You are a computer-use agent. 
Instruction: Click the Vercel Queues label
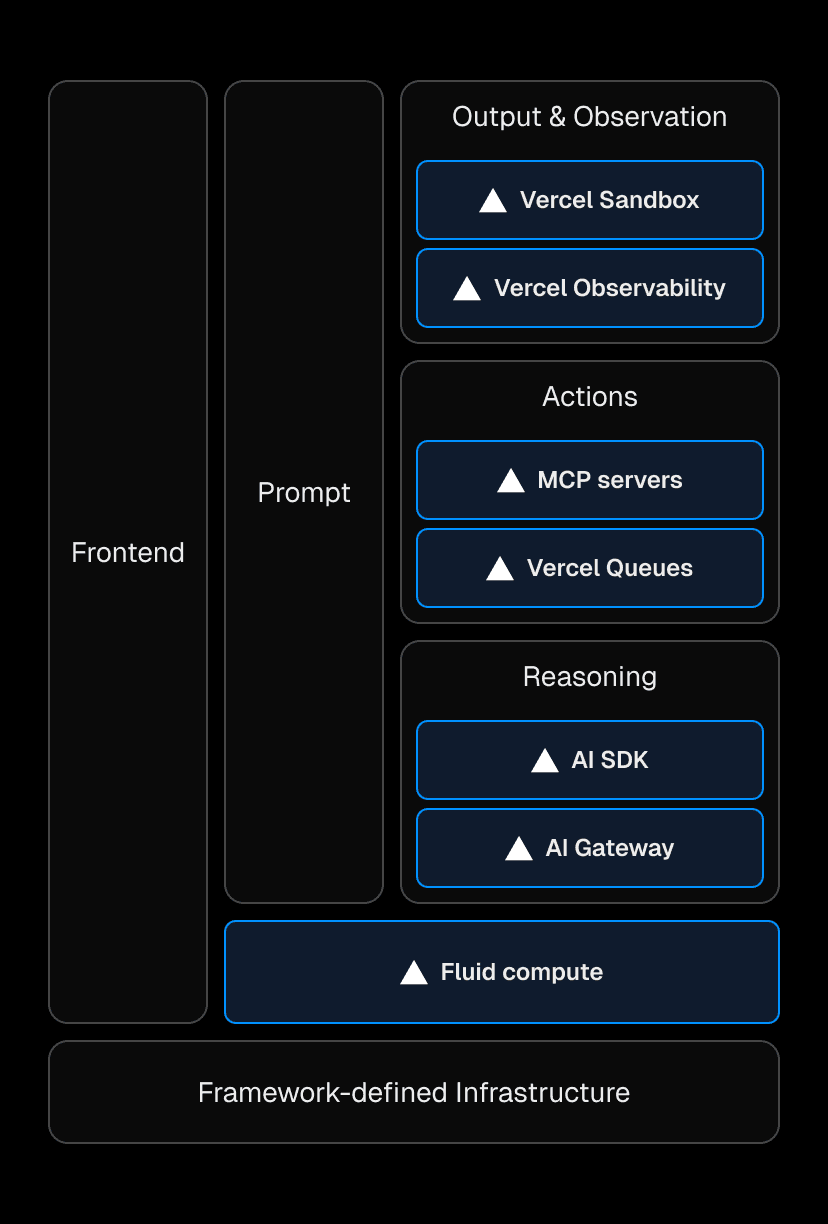coord(610,568)
